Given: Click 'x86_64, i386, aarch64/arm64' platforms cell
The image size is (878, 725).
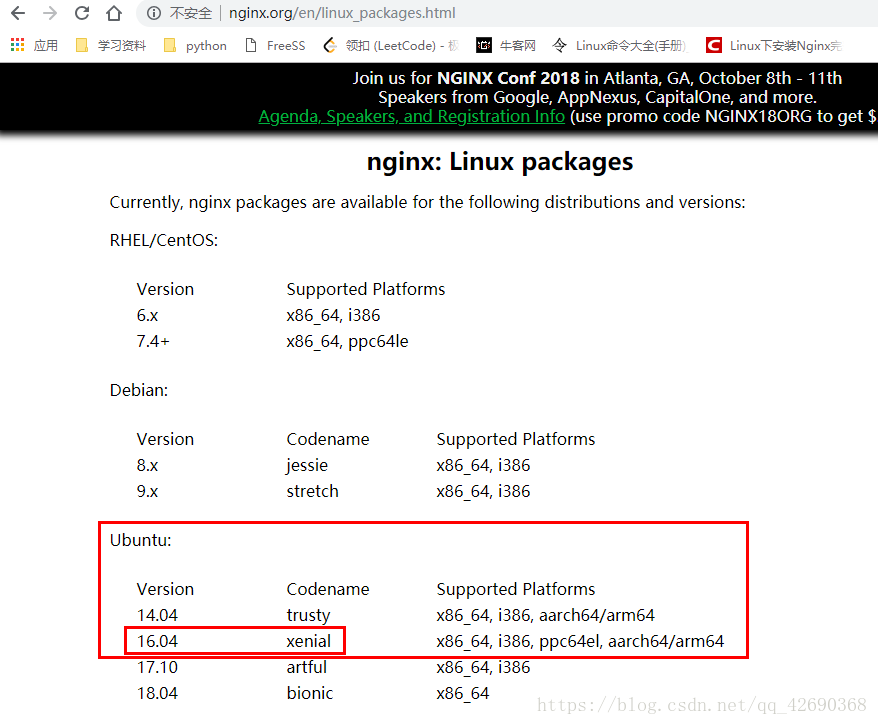Looking at the screenshot, I should pyautogui.click(x=545, y=615).
